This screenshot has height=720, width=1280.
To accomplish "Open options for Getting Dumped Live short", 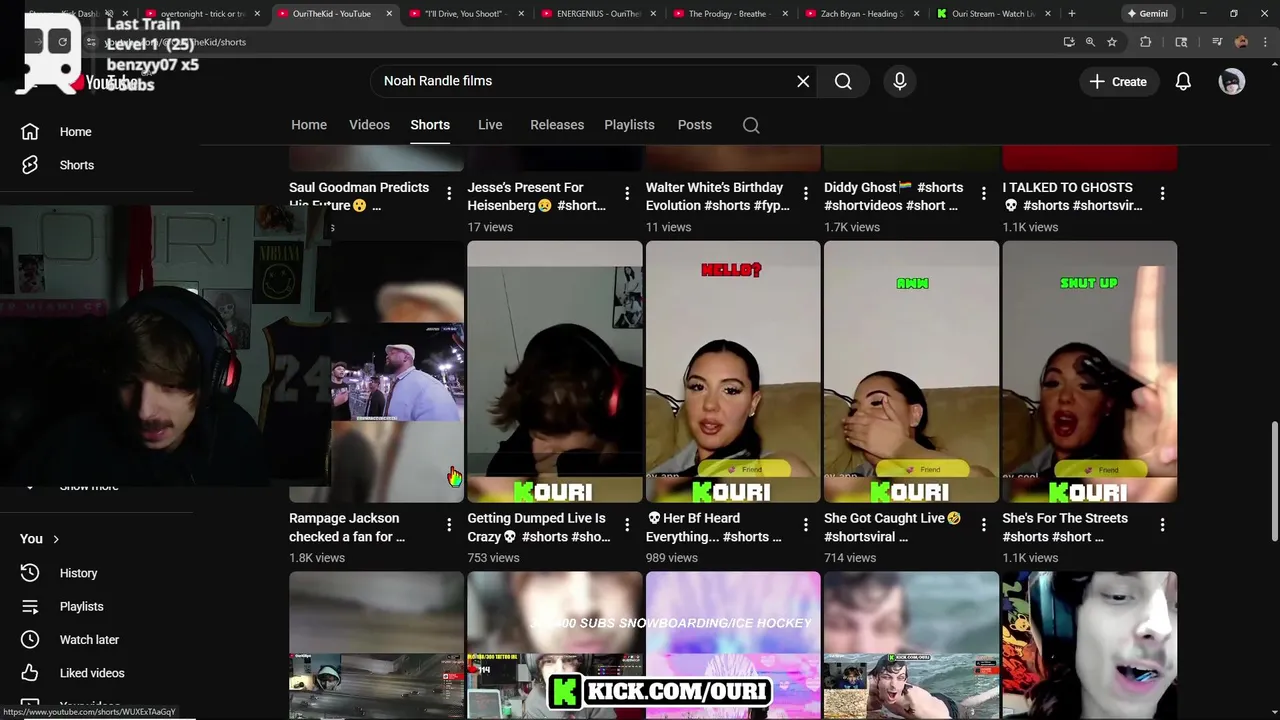I will pyautogui.click(x=627, y=524).
